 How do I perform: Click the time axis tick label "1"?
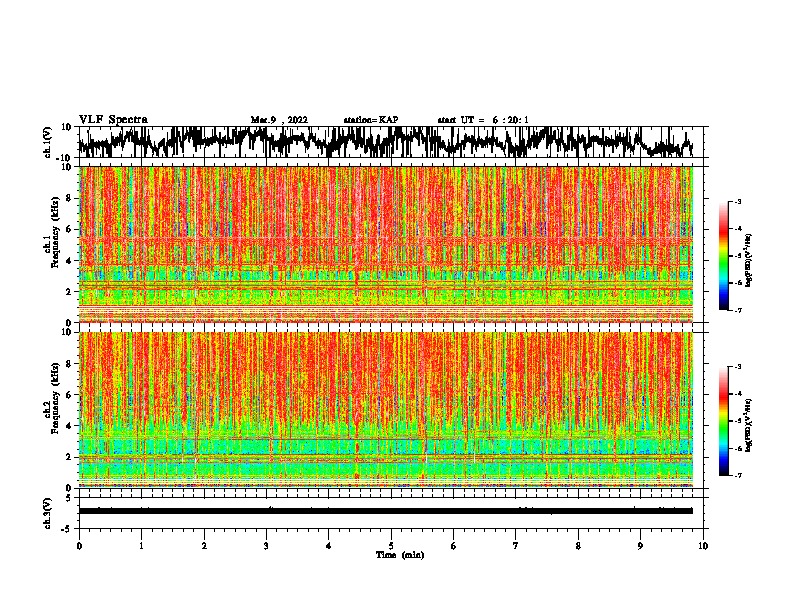[x=141, y=546]
